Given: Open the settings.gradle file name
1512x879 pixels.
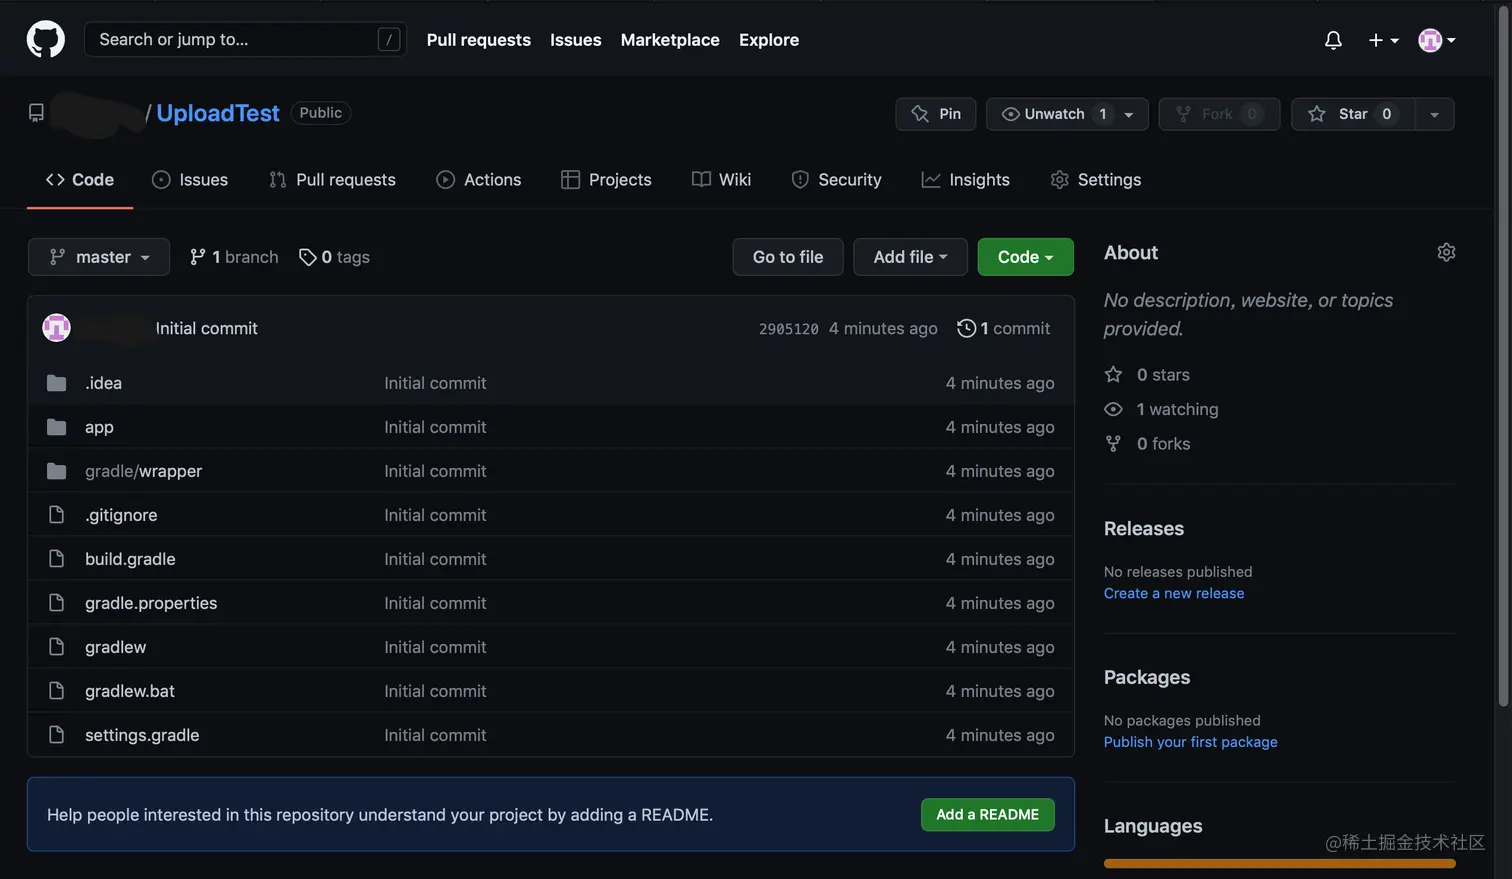Looking at the screenshot, I should [142, 735].
